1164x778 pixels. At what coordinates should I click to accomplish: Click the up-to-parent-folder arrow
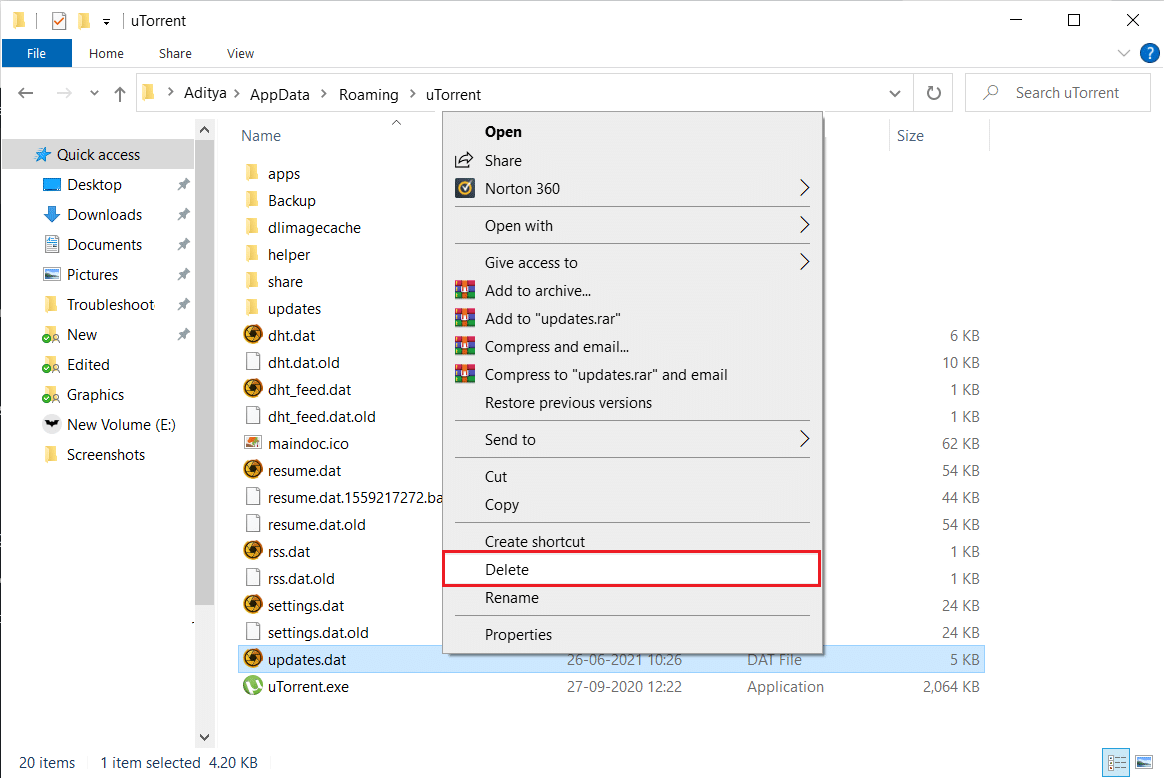(119, 92)
